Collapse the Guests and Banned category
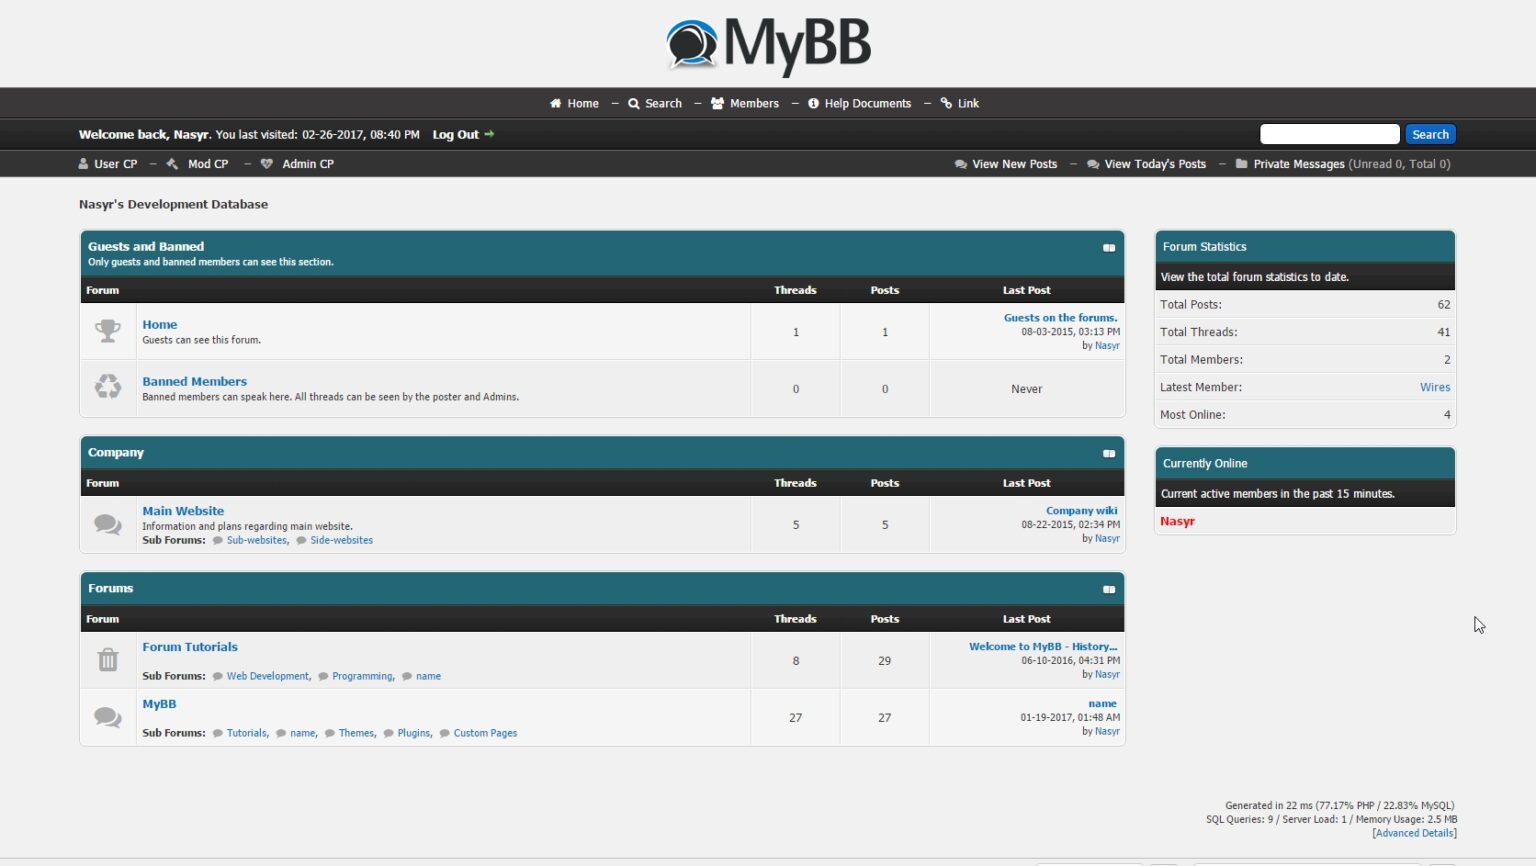 [1109, 247]
